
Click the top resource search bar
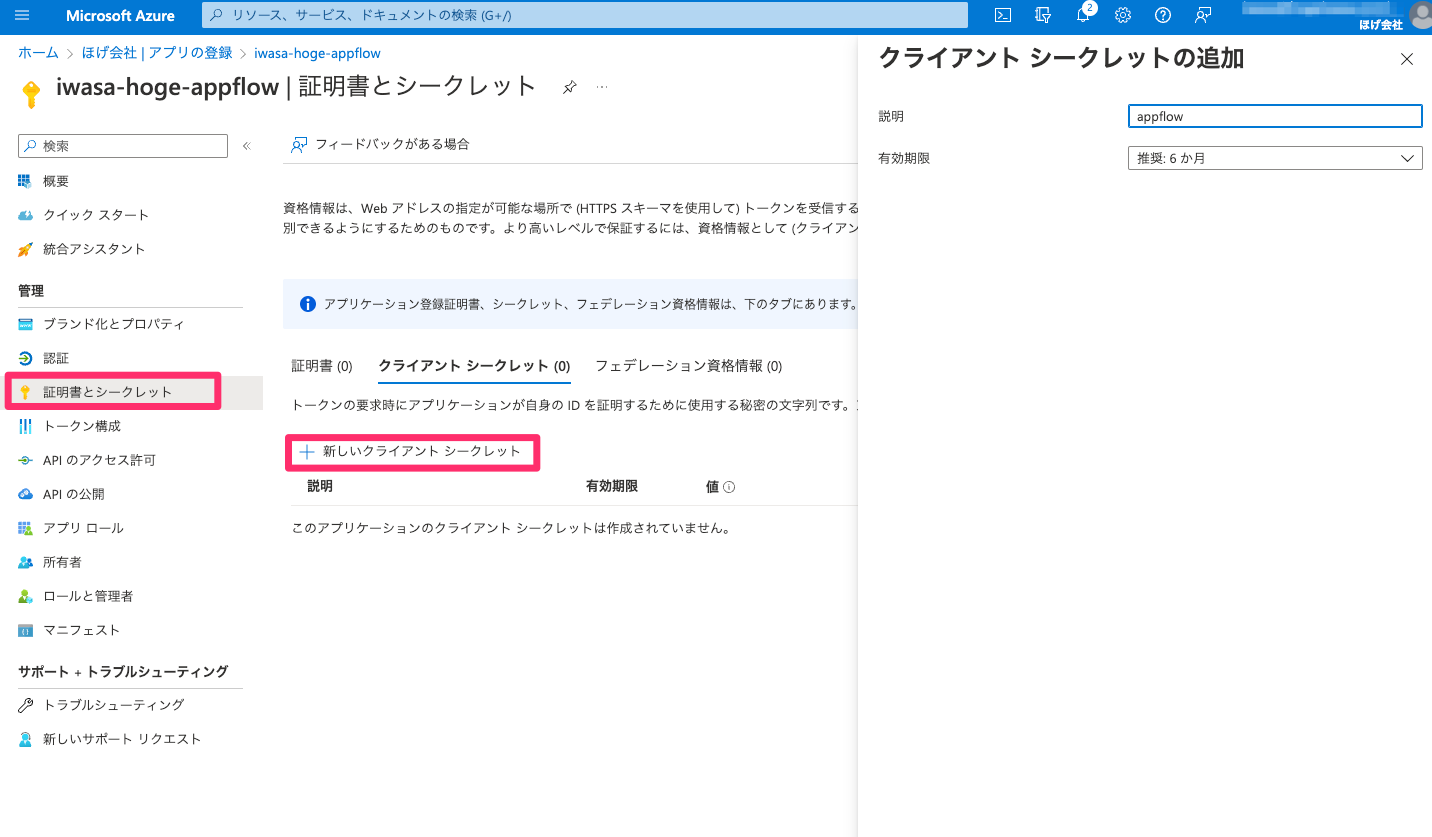[x=585, y=15]
